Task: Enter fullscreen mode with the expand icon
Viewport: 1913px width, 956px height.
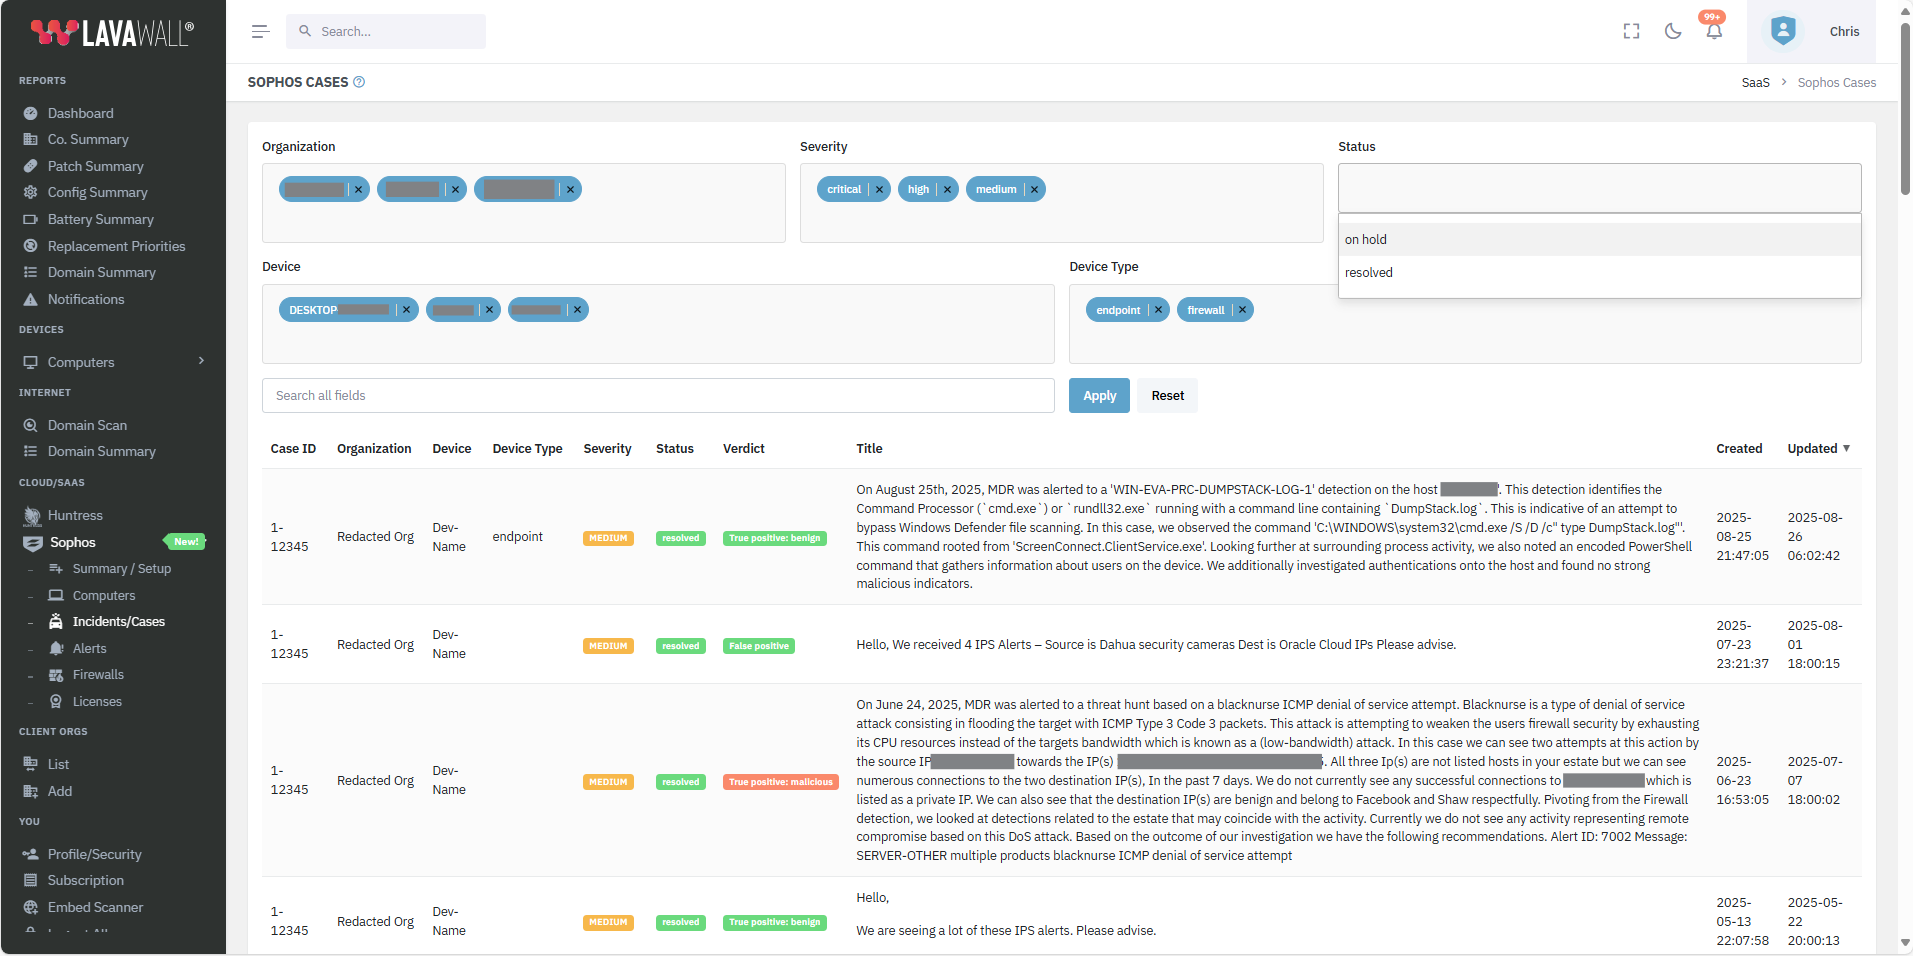Action: (x=1631, y=31)
